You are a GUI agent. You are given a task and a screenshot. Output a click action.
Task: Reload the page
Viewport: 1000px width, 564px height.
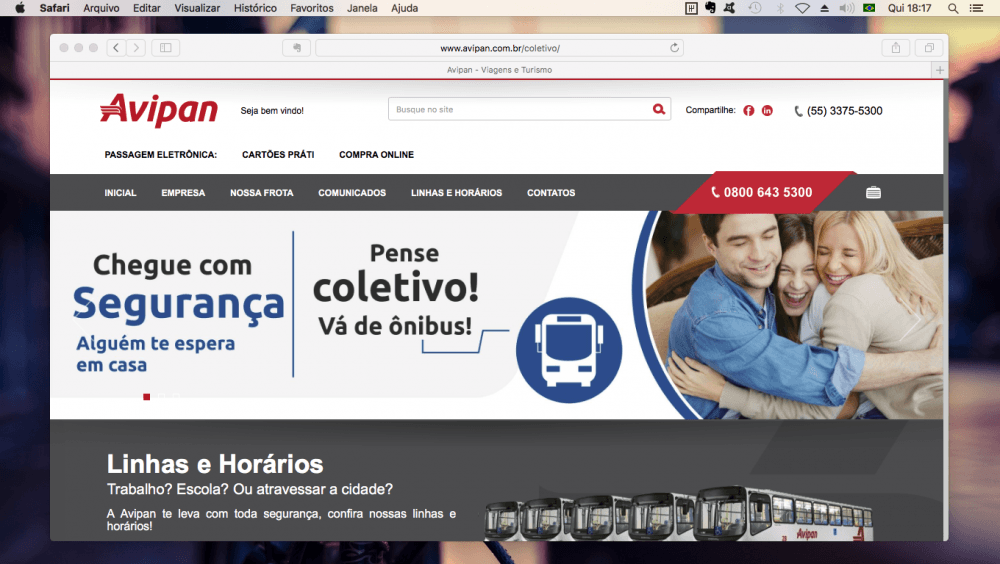[x=674, y=48]
